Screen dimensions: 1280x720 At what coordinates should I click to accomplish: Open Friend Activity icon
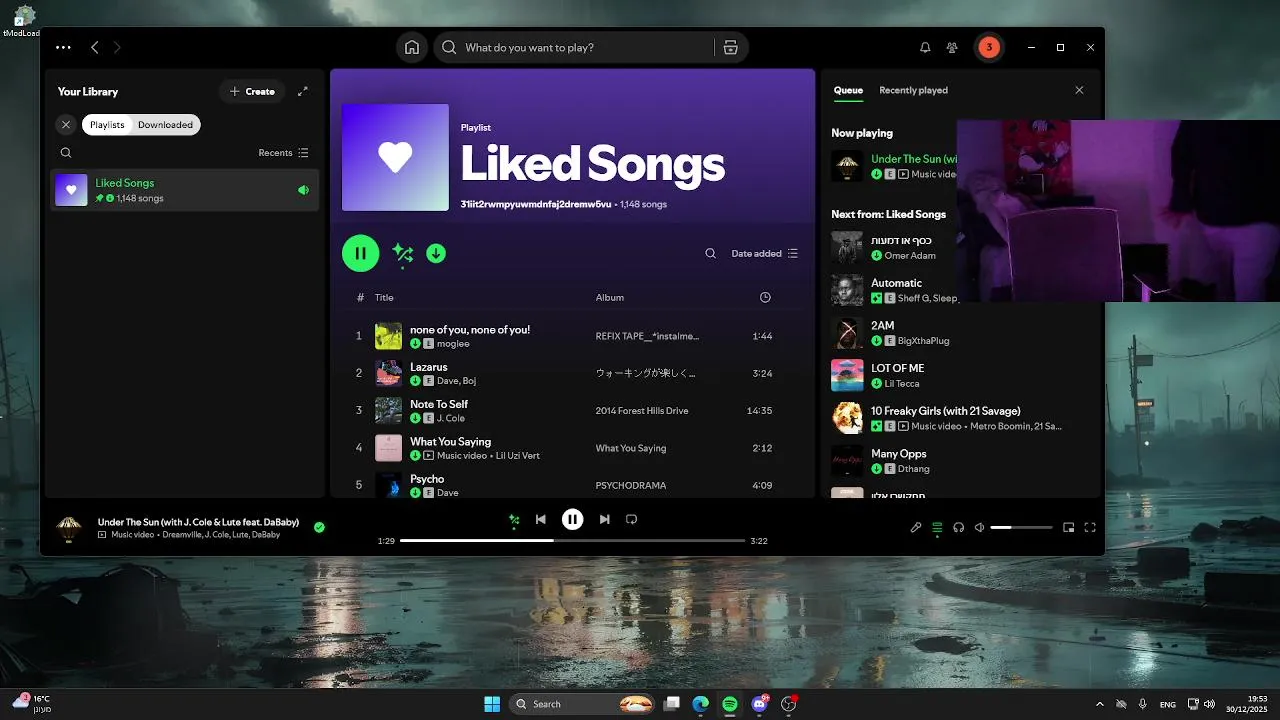click(x=952, y=47)
